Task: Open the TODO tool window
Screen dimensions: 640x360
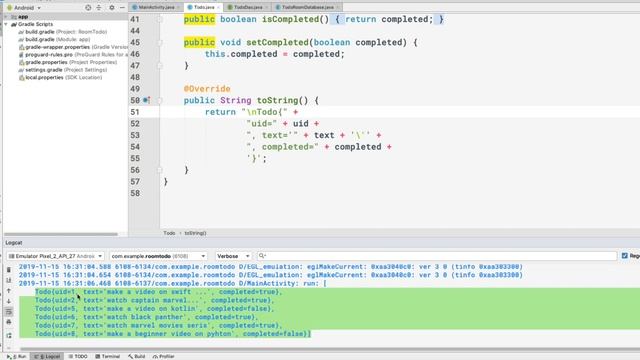Action: coord(78,356)
